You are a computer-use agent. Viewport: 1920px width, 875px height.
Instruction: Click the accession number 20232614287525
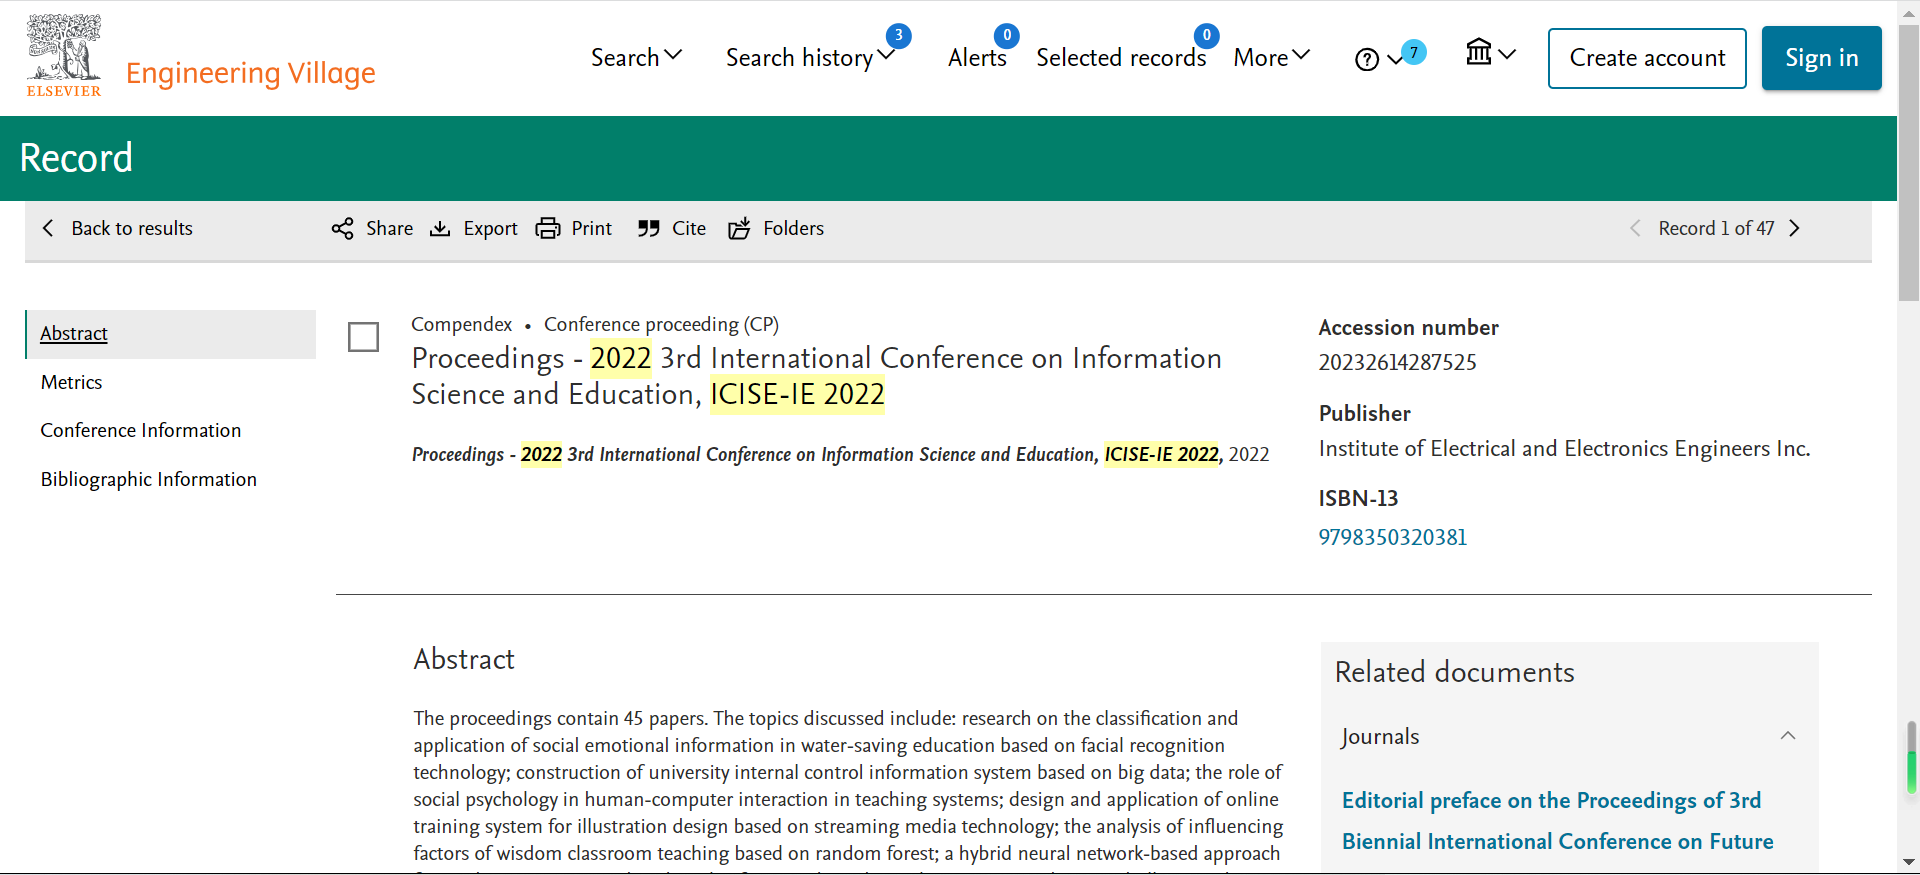tap(1397, 362)
